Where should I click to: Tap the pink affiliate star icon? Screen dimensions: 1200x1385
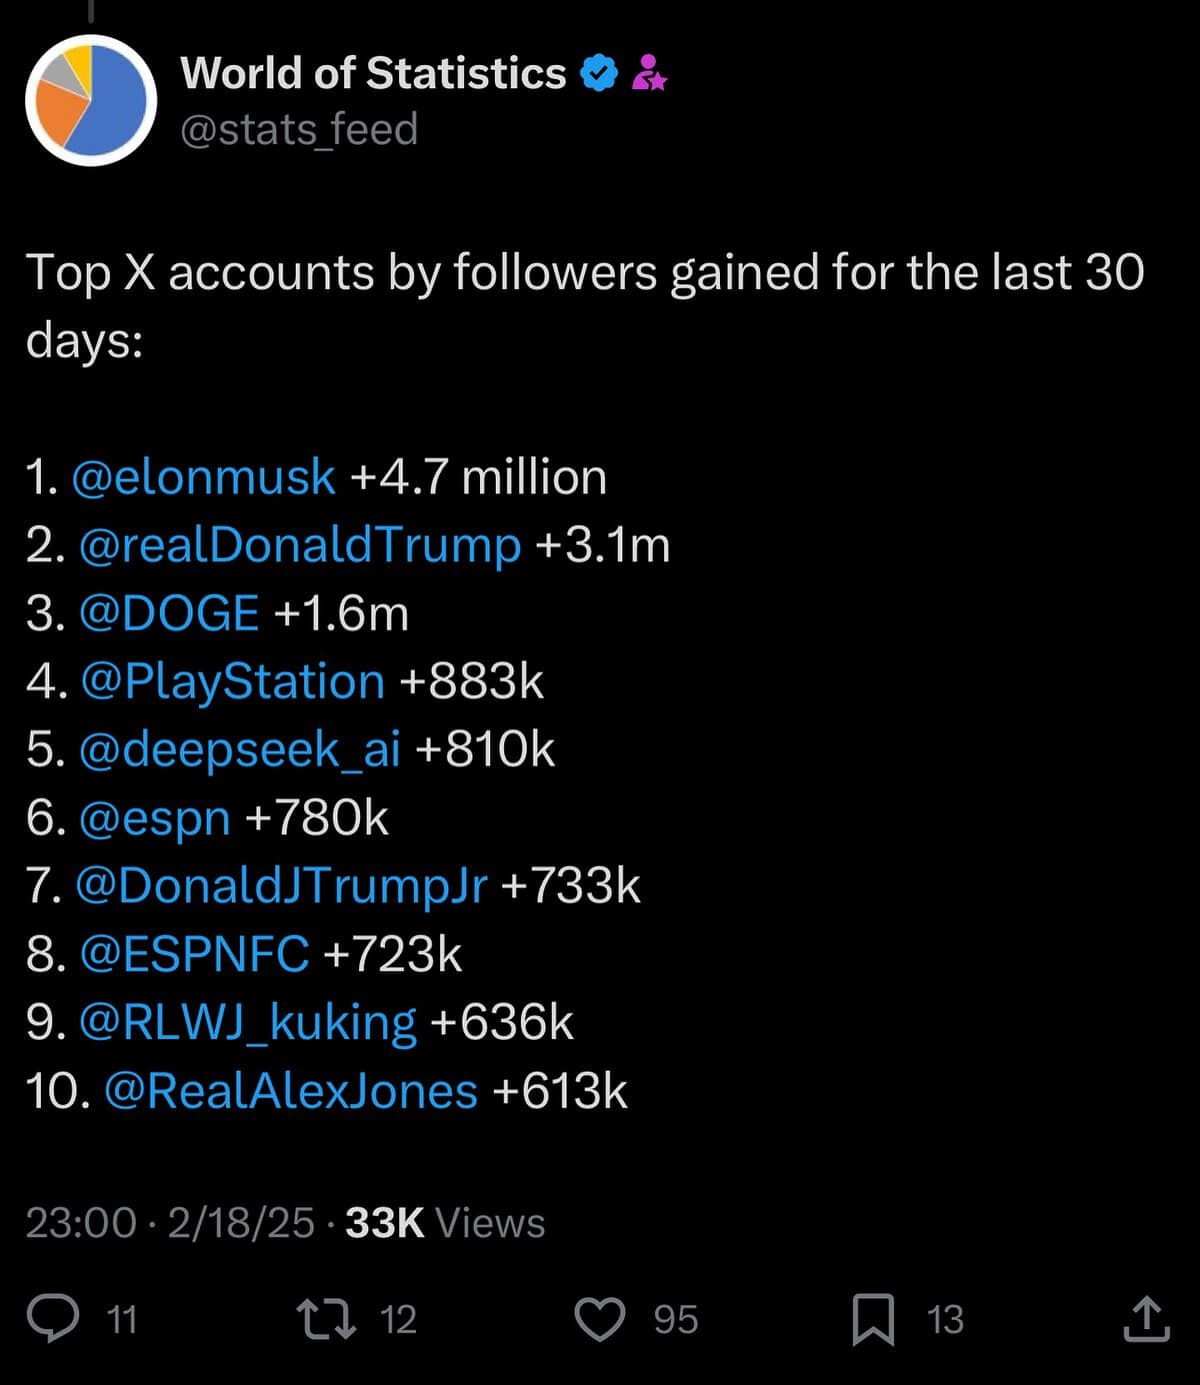click(x=649, y=74)
